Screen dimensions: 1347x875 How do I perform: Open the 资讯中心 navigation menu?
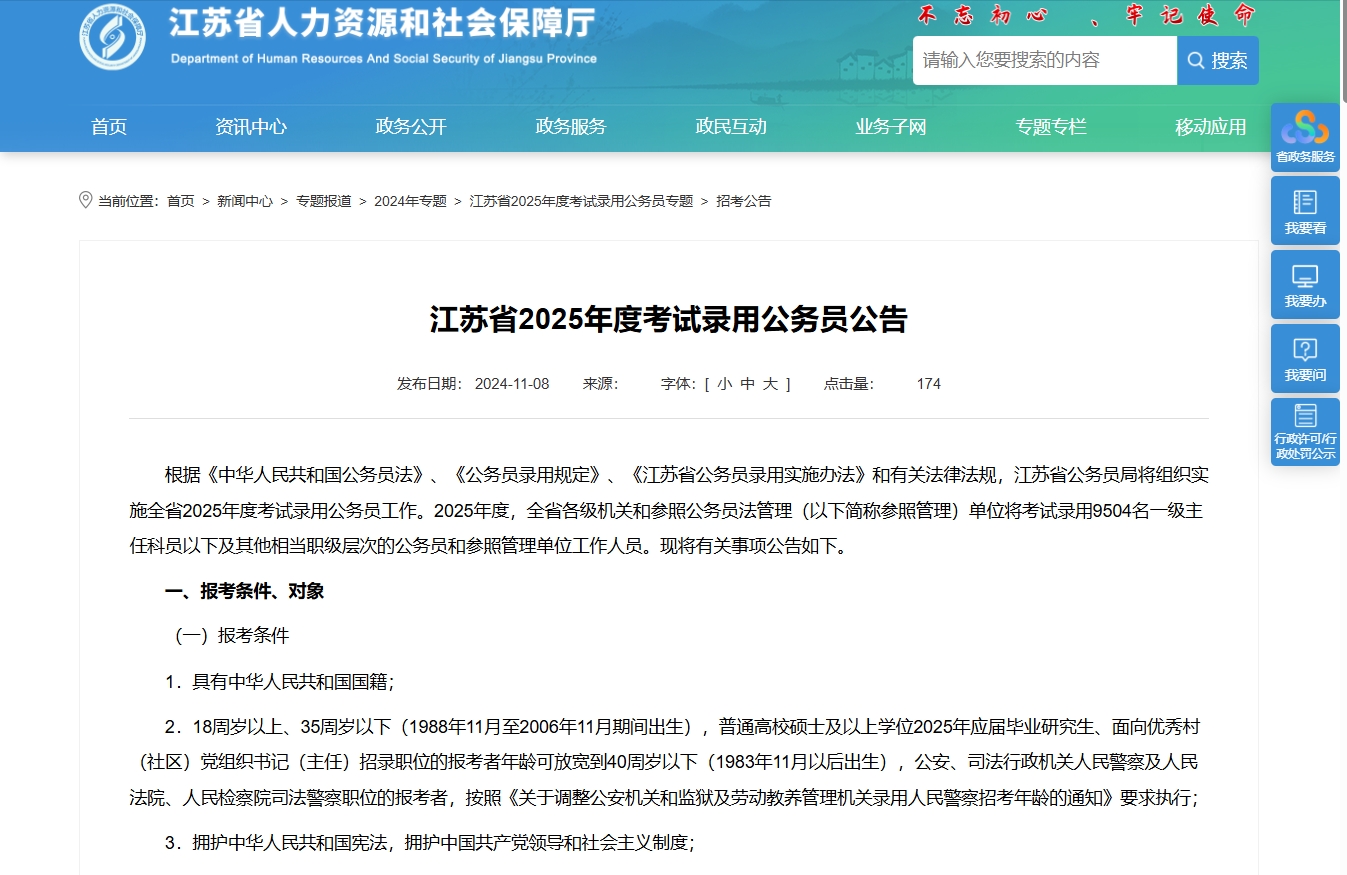[x=251, y=127]
